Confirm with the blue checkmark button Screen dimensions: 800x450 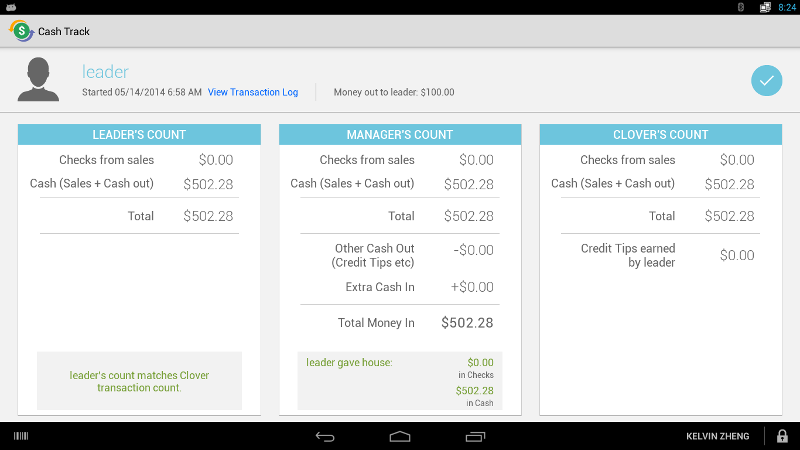coord(766,81)
